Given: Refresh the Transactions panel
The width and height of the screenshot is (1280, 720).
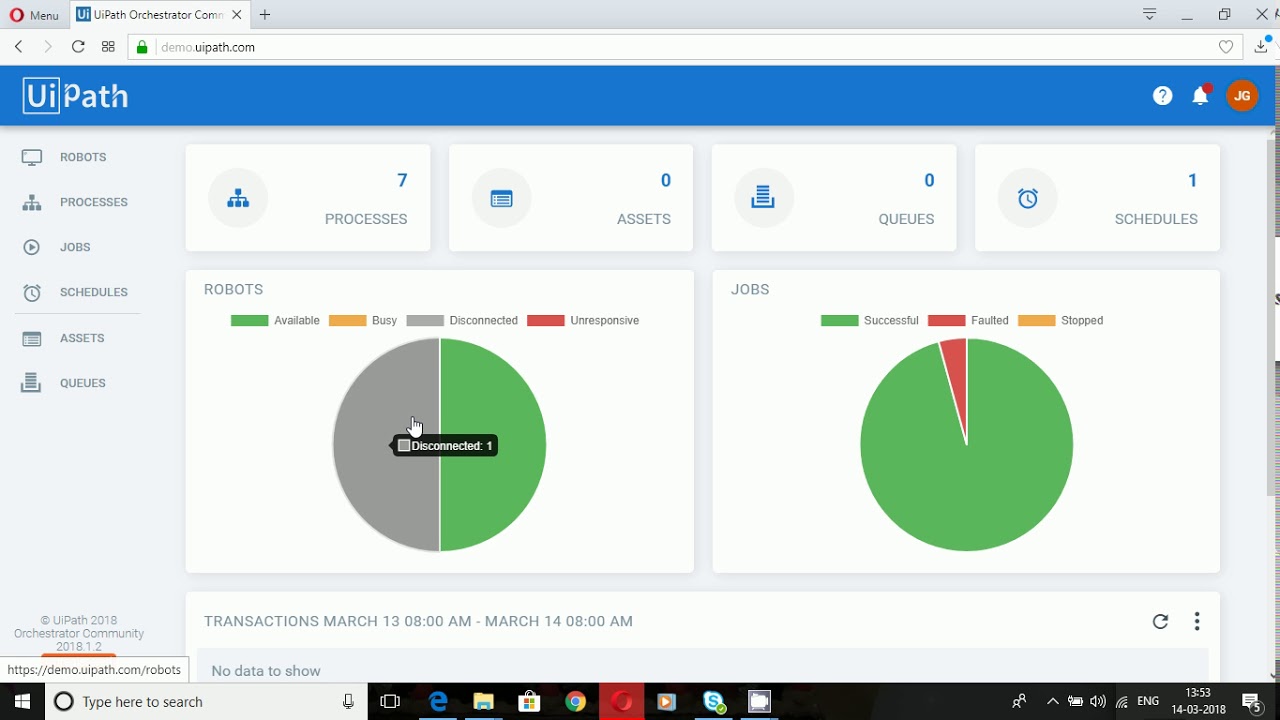Looking at the screenshot, I should coord(1160,621).
